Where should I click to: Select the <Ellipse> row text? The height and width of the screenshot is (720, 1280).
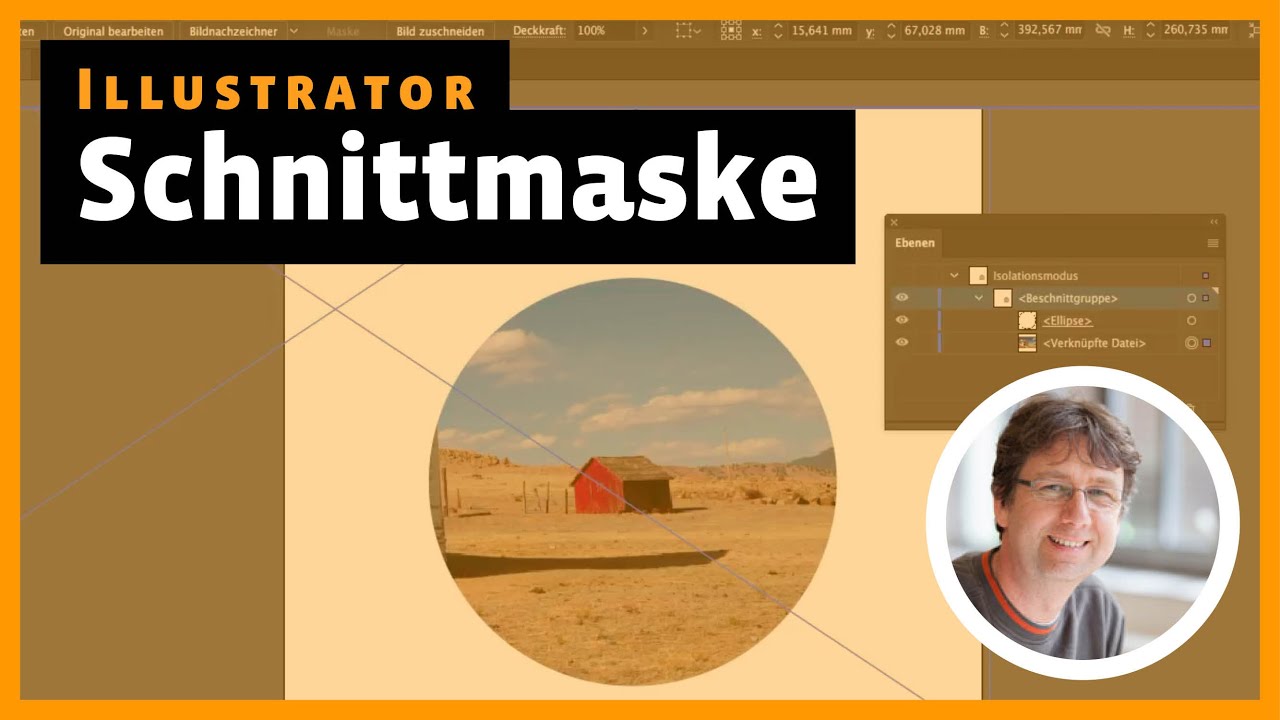point(1067,321)
